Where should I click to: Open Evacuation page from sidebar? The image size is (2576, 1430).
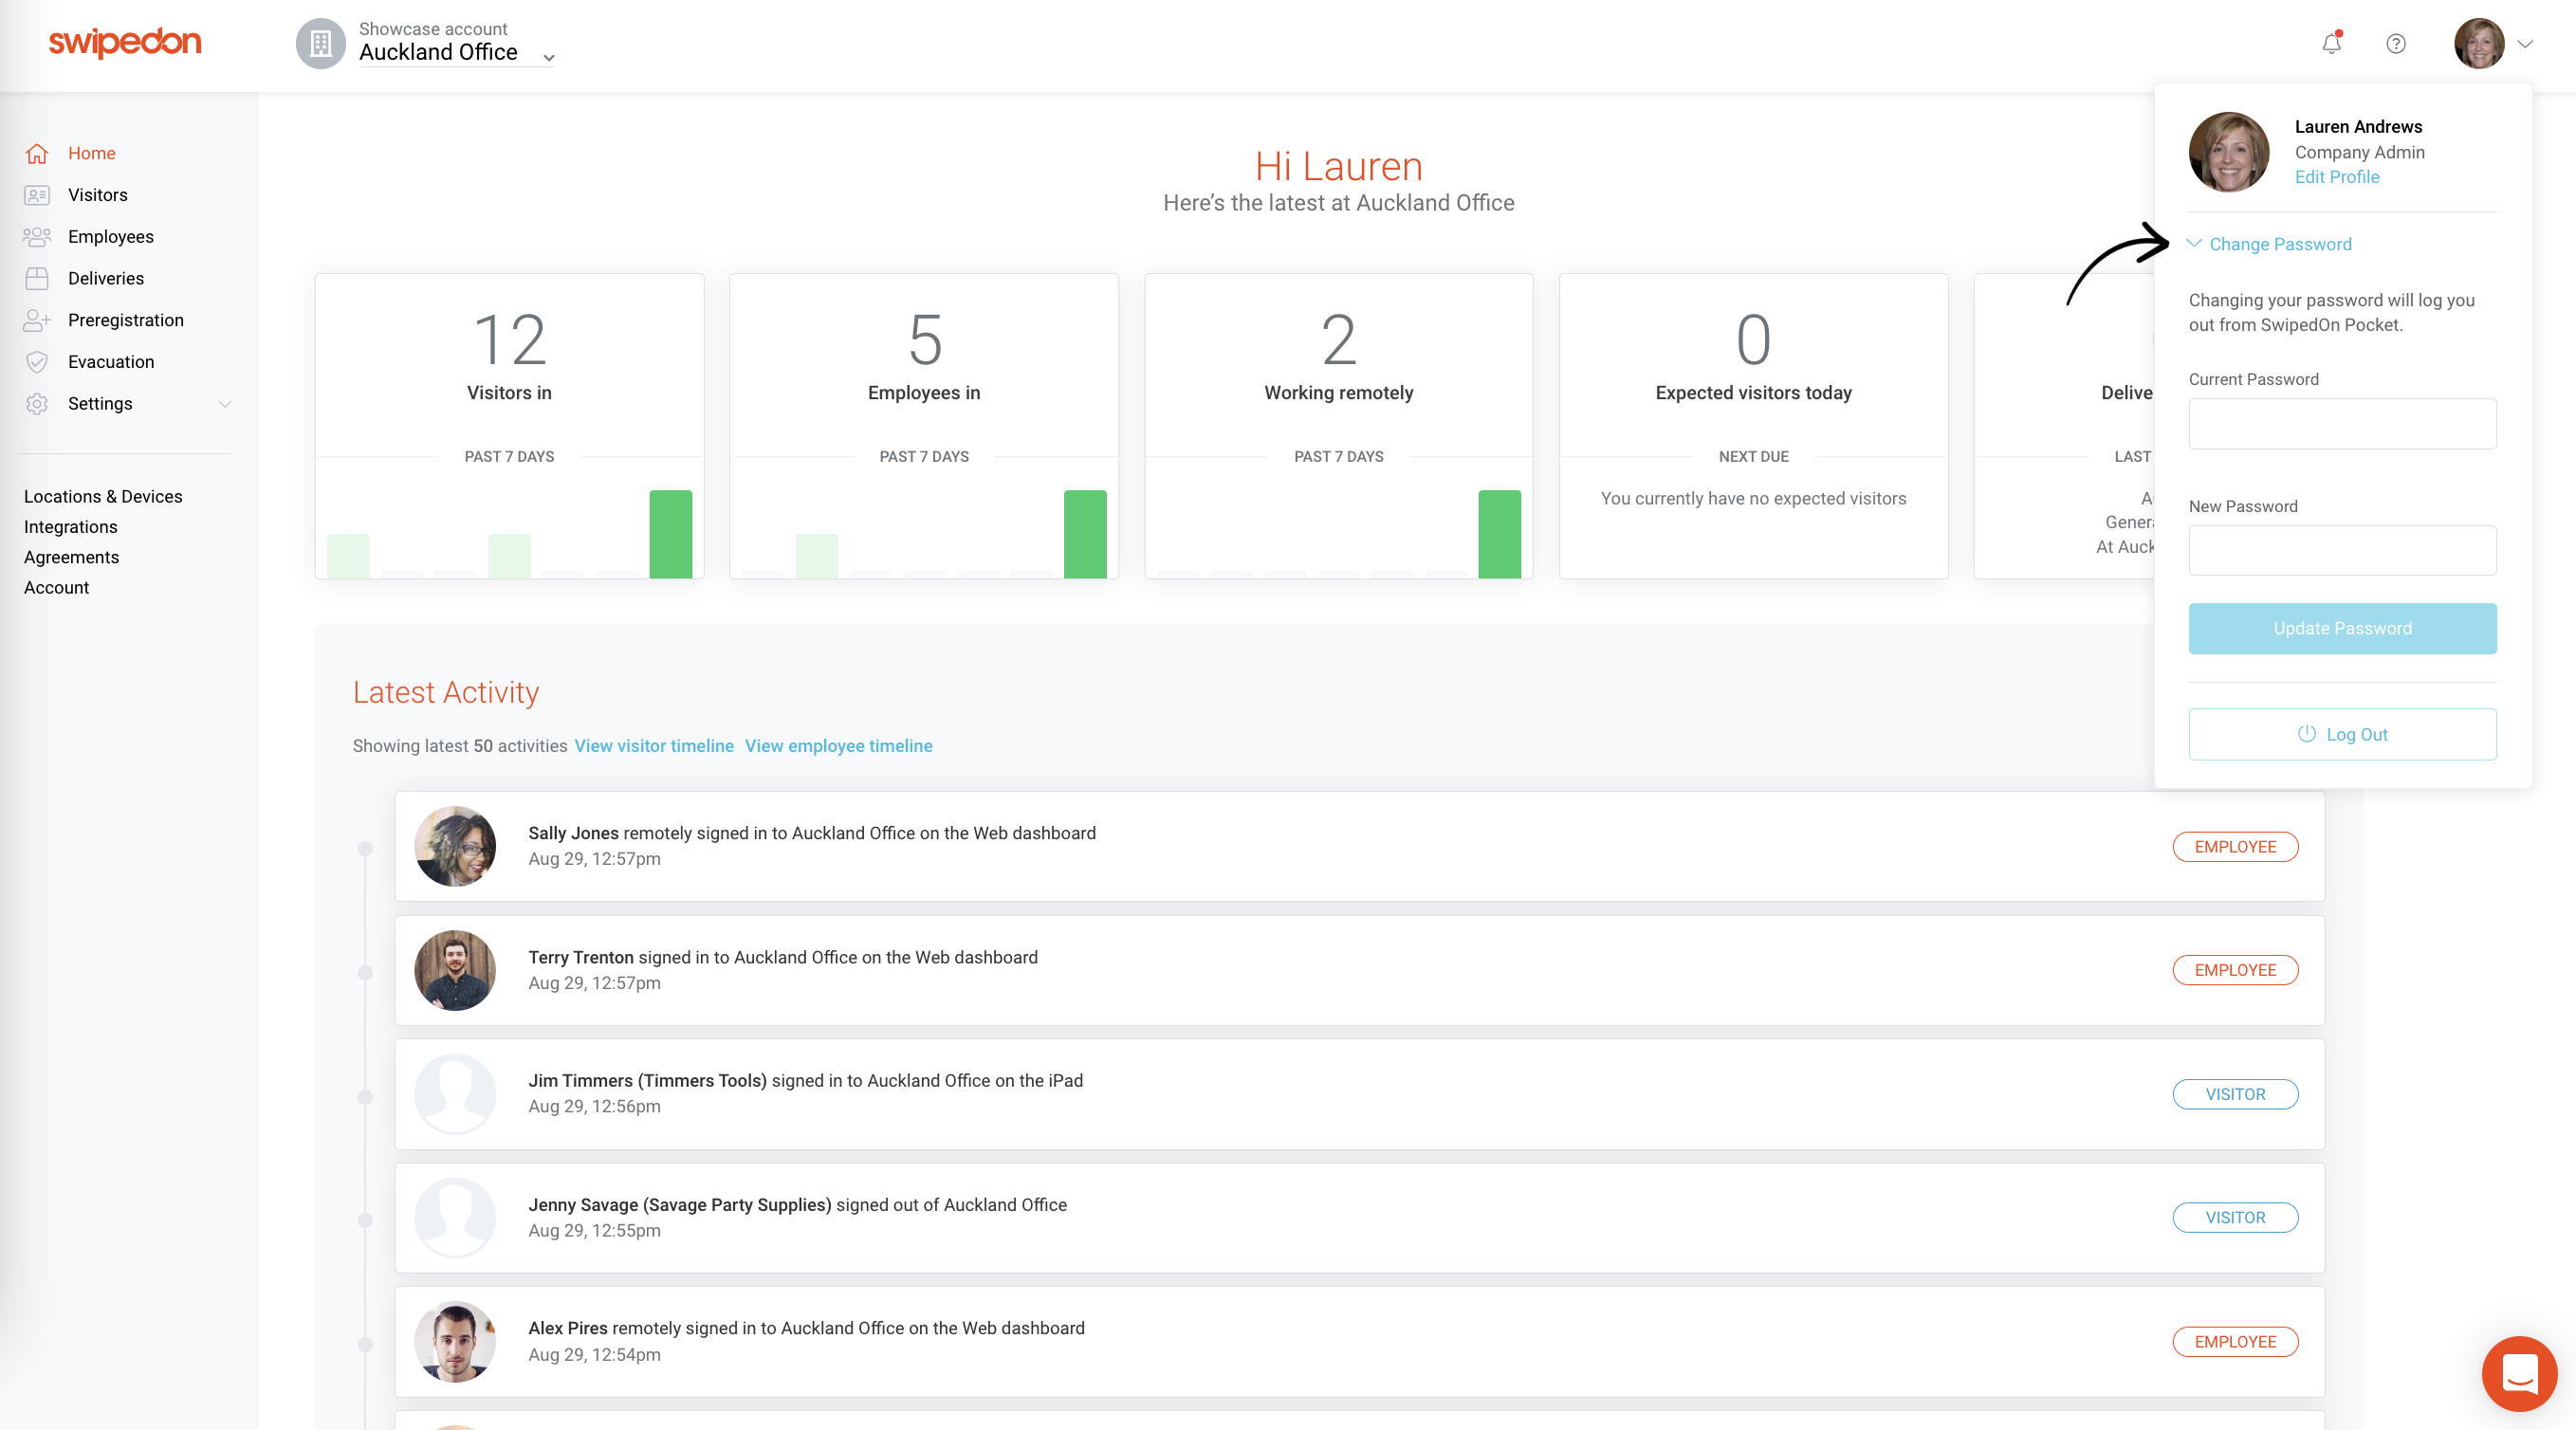click(111, 362)
